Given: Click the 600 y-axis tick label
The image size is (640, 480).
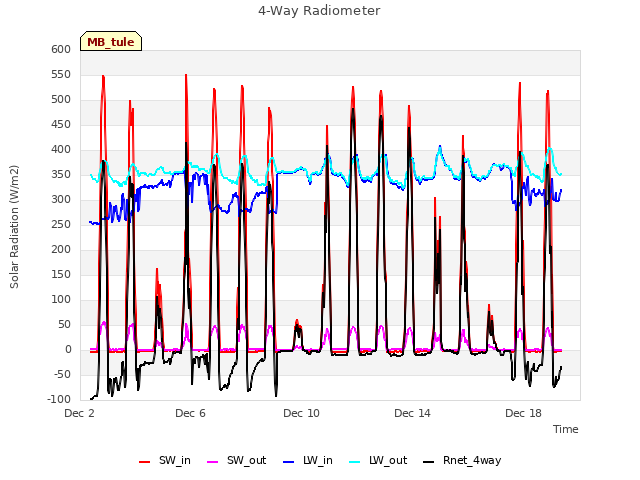Looking at the screenshot, I should click(61, 49).
